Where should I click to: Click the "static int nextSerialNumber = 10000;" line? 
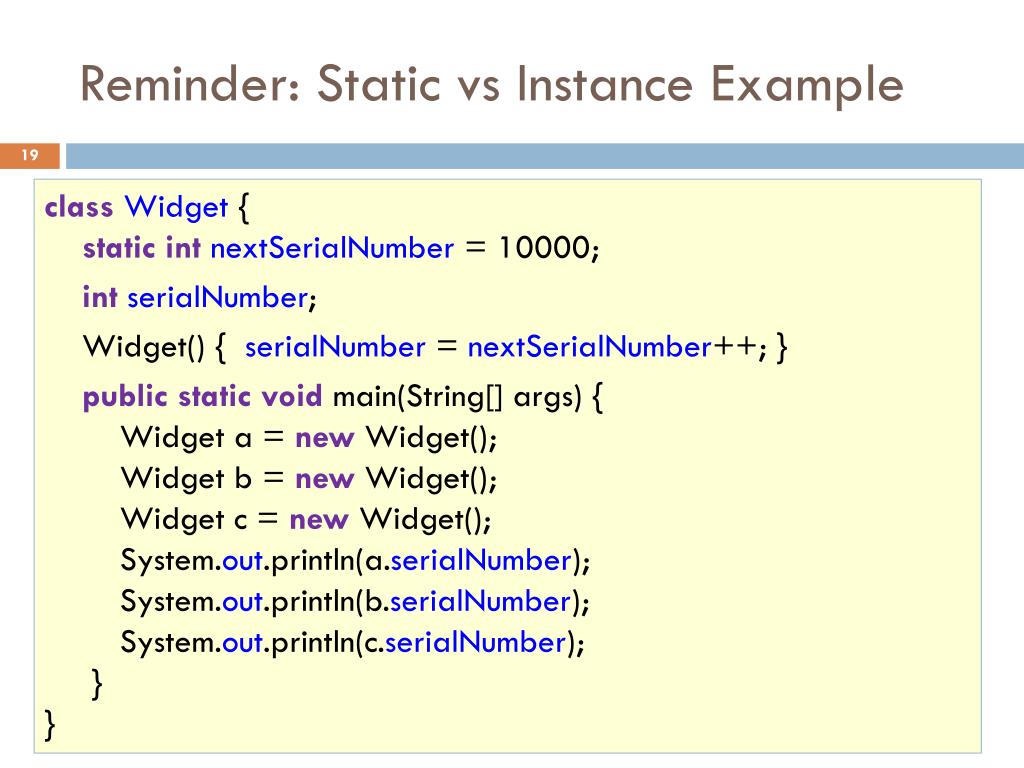[x=341, y=248]
